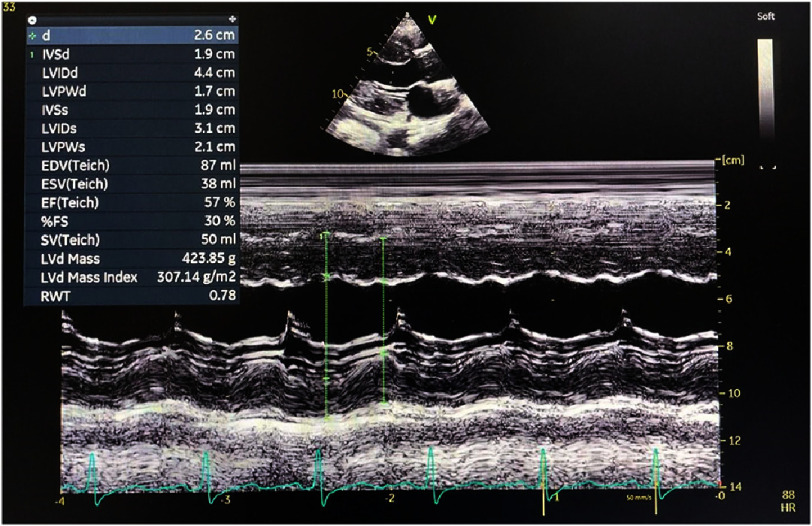Click the LVd Mass Index row
The width and height of the screenshot is (812, 526).
click(133, 277)
